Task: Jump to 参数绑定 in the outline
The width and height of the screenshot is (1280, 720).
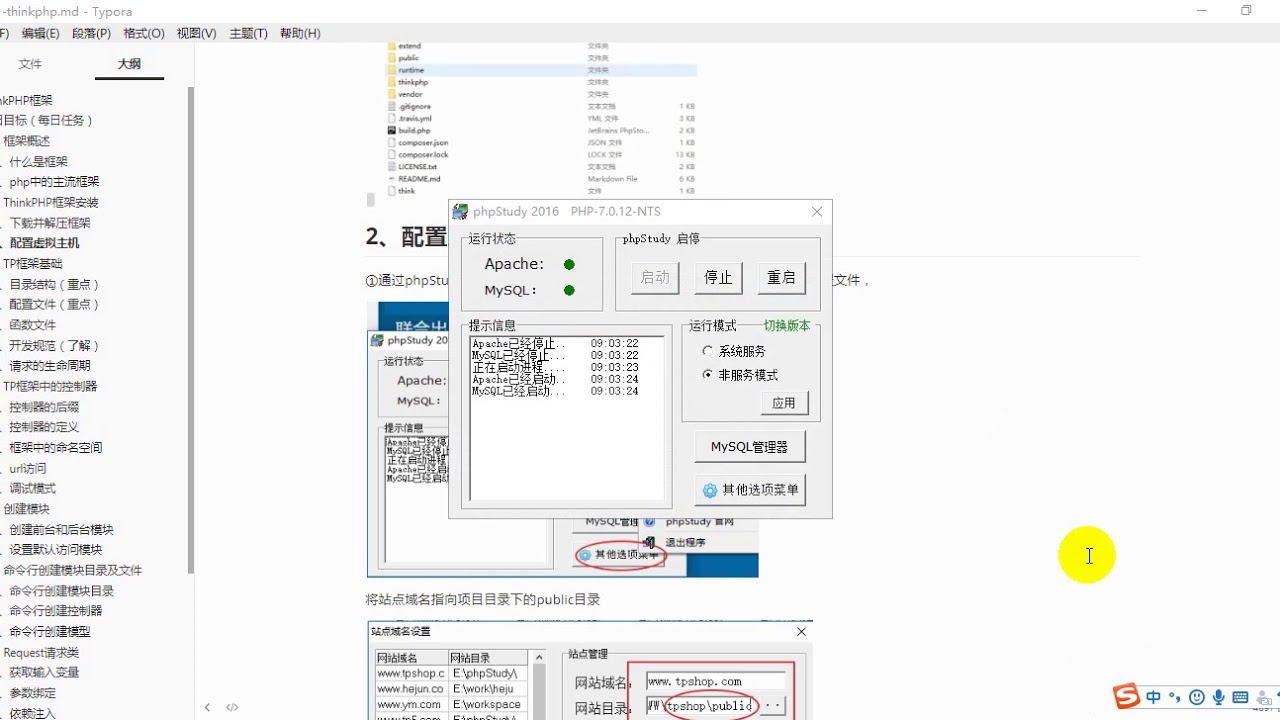Action: click(x=33, y=693)
